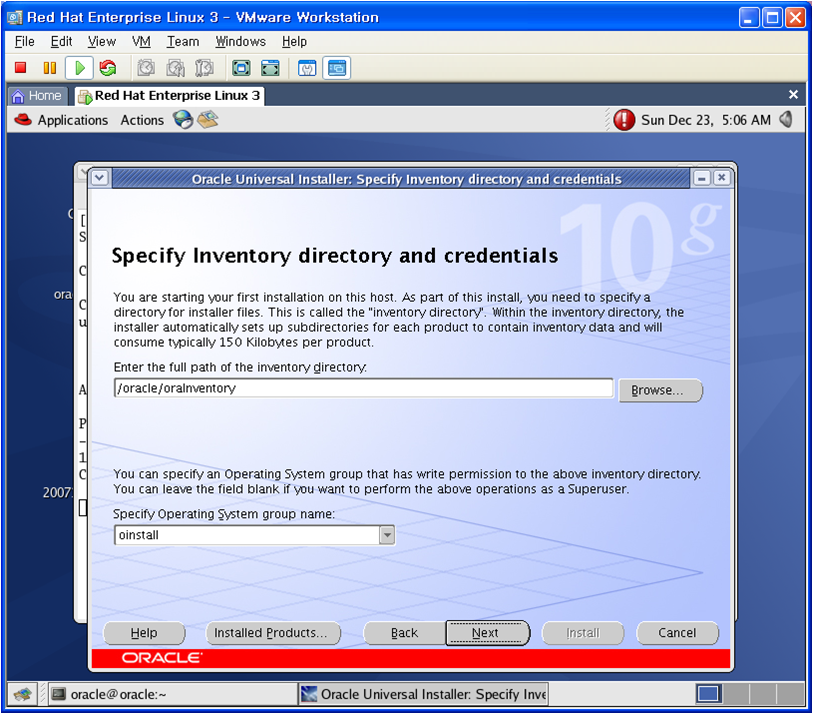Switch to the second workspace in pager
This screenshot has width=813, height=714.
point(736,694)
